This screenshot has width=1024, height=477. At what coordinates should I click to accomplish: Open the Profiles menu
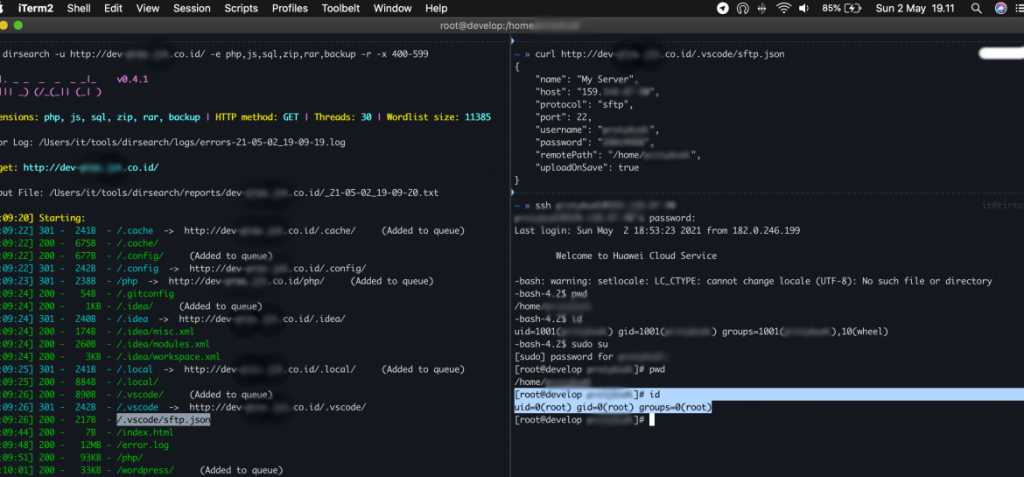(x=290, y=8)
